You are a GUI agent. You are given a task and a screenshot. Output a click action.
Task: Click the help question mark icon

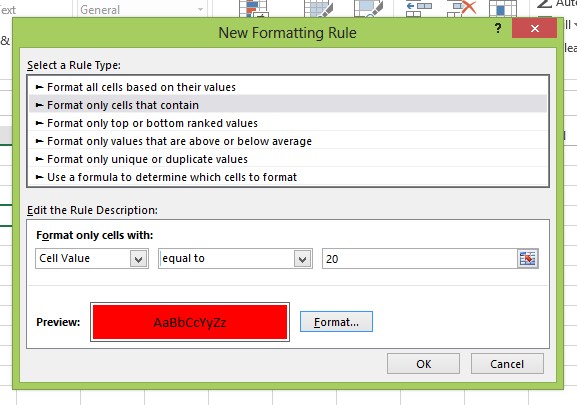pyautogui.click(x=498, y=28)
